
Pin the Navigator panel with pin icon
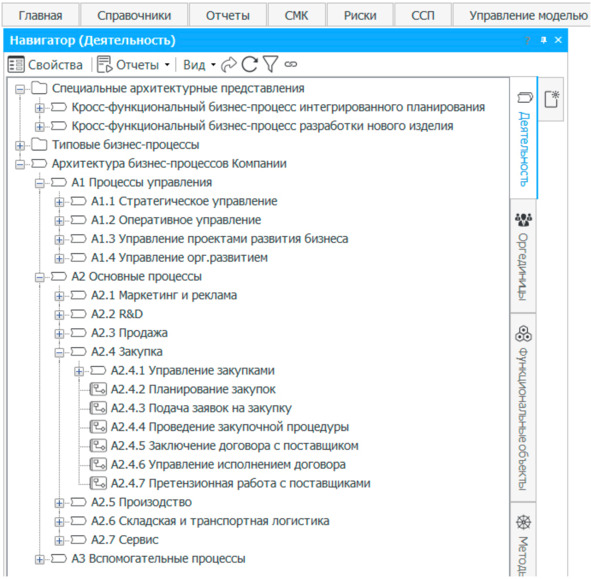pyautogui.click(x=544, y=40)
